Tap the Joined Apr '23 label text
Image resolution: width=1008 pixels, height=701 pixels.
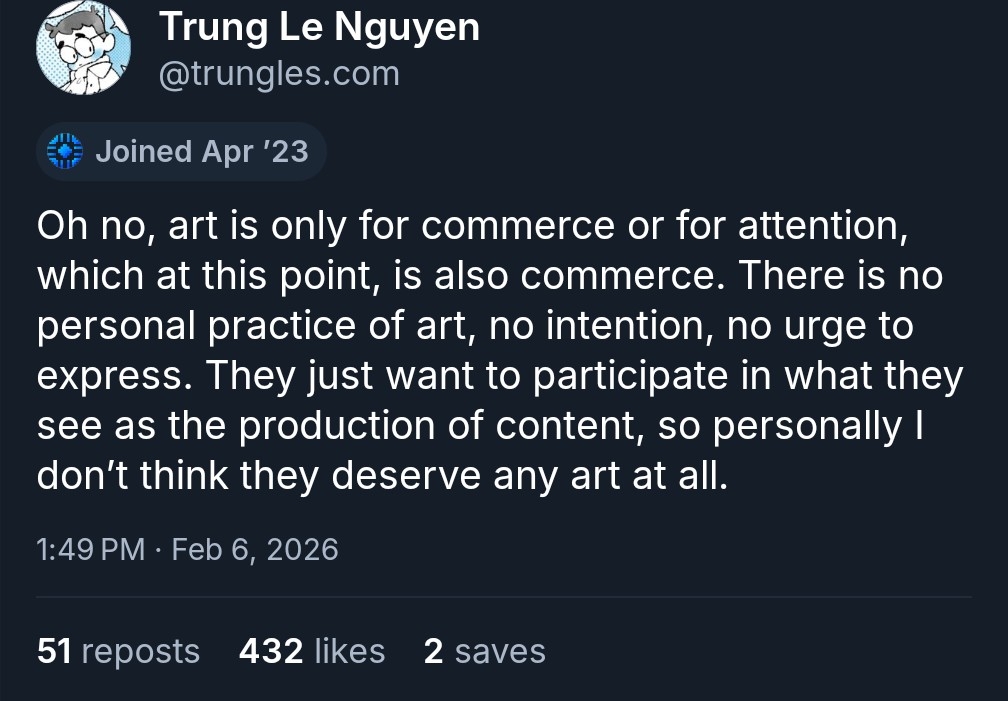click(x=202, y=152)
